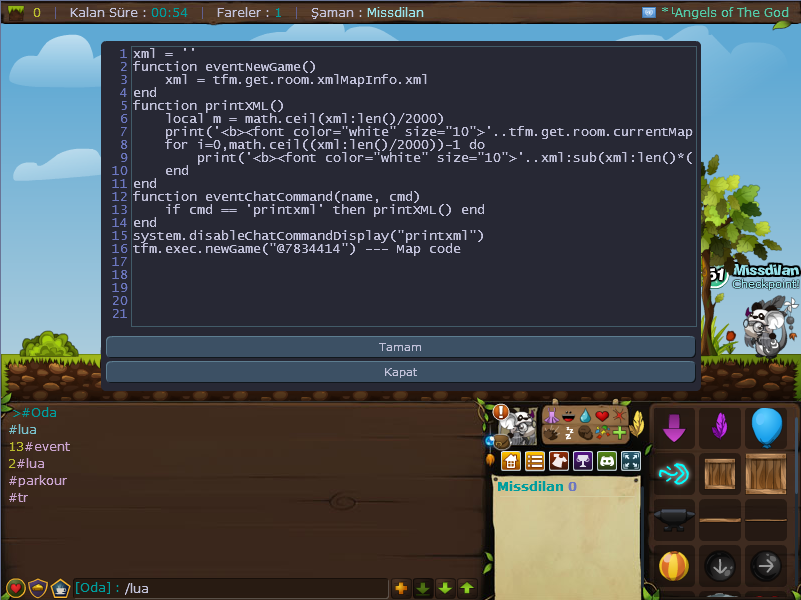Switch to the #lua chat channel
The height and width of the screenshot is (600, 801).
22,429
